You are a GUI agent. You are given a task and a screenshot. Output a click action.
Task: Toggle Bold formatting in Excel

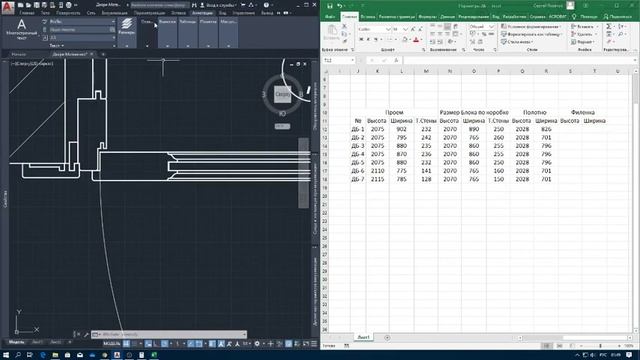pos(361,40)
